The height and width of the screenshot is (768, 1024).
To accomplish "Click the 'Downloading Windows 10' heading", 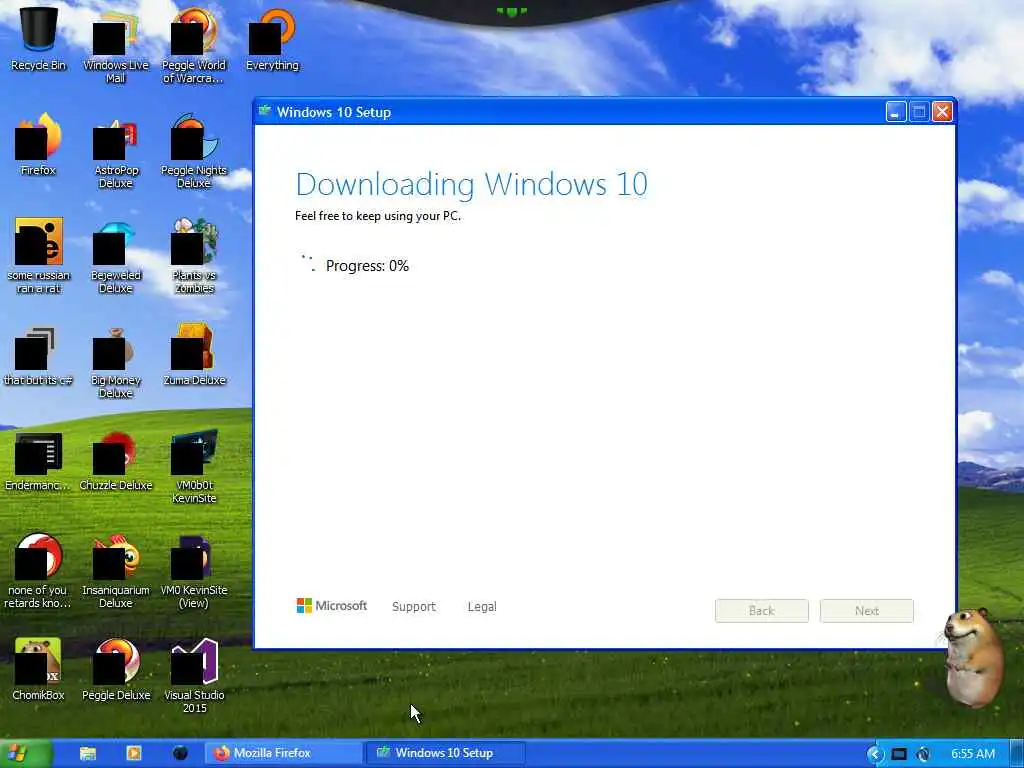I will coord(472,184).
